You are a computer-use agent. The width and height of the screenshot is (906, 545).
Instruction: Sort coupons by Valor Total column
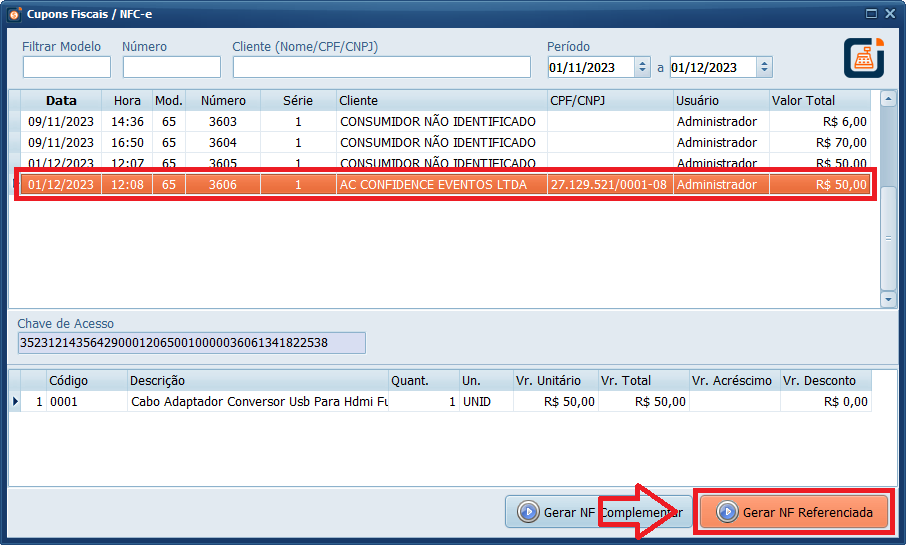coord(803,101)
